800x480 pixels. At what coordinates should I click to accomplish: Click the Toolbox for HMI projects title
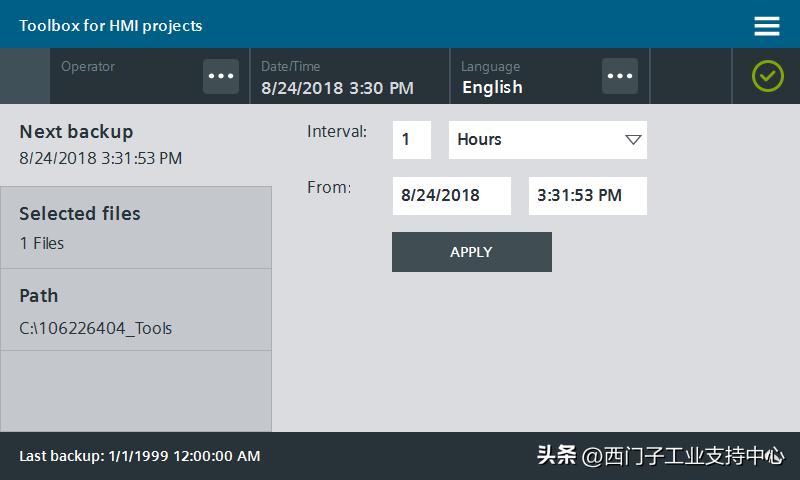pyautogui.click(x=111, y=25)
